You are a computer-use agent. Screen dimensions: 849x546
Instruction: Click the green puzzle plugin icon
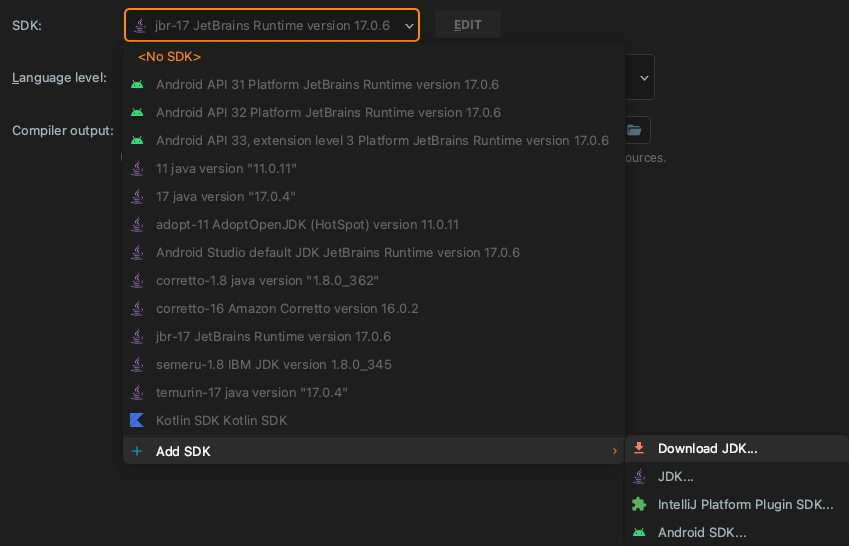[639, 504]
